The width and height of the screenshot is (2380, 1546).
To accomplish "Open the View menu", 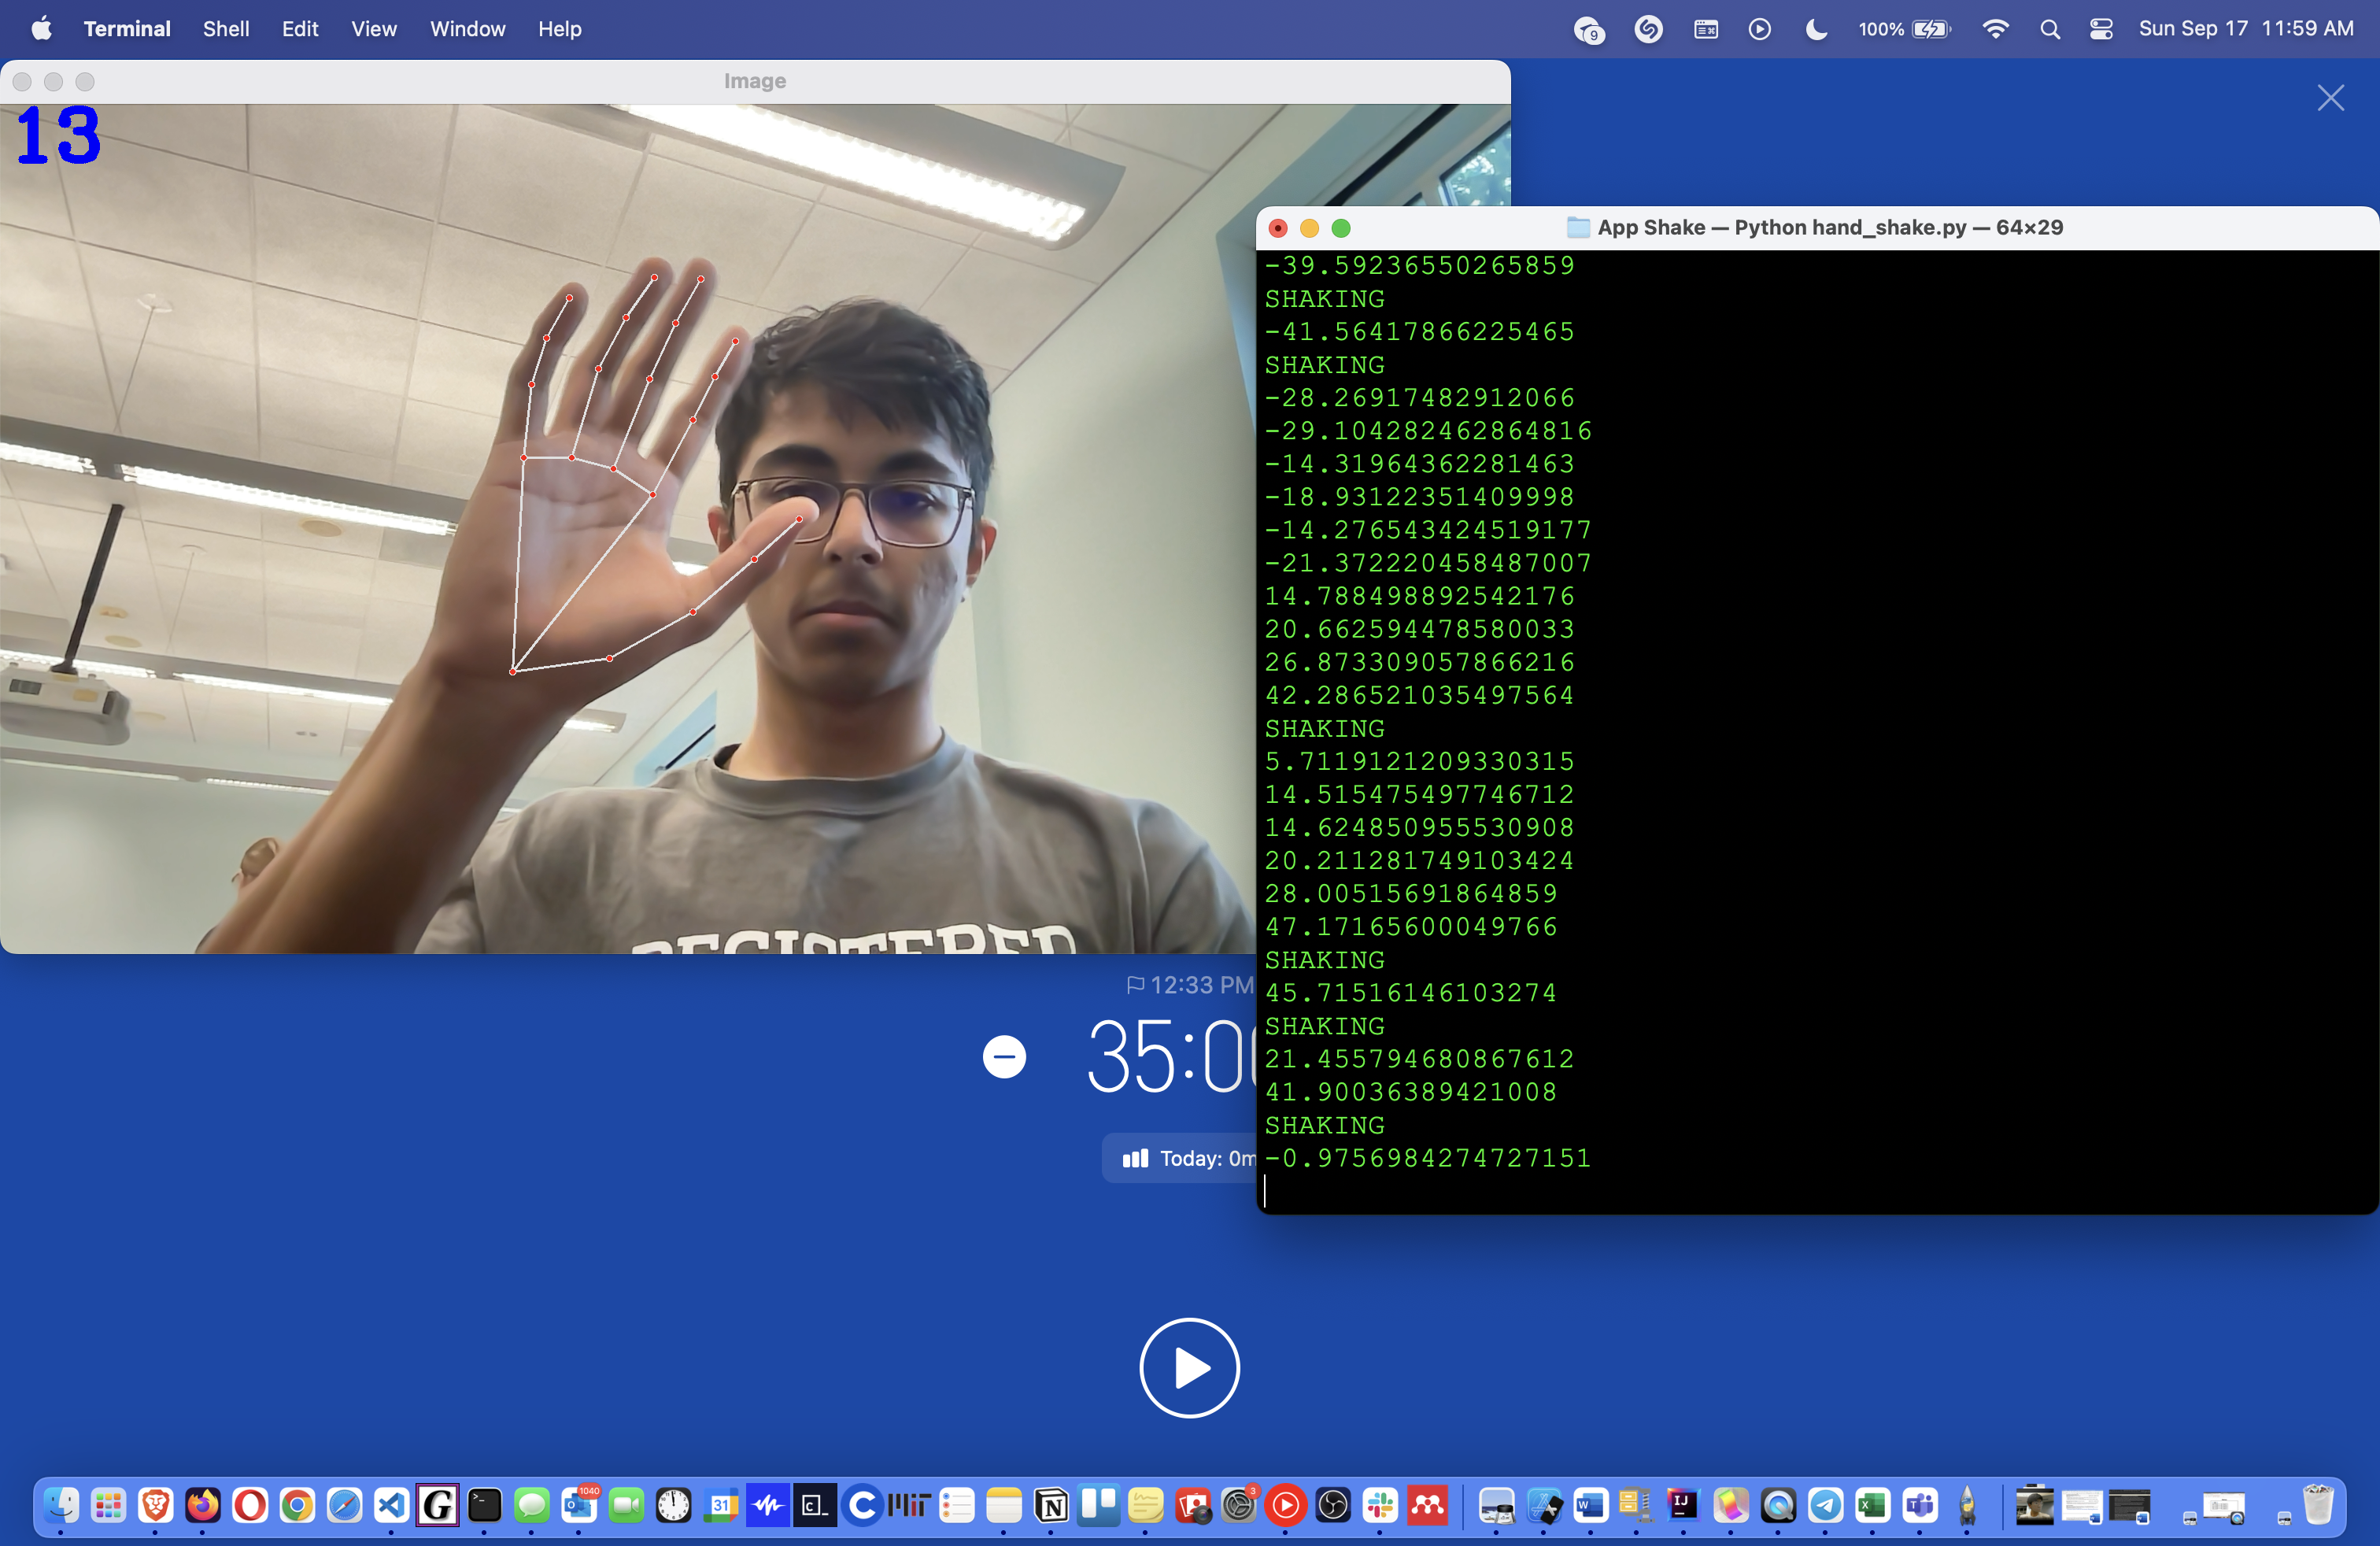I will coord(373,29).
